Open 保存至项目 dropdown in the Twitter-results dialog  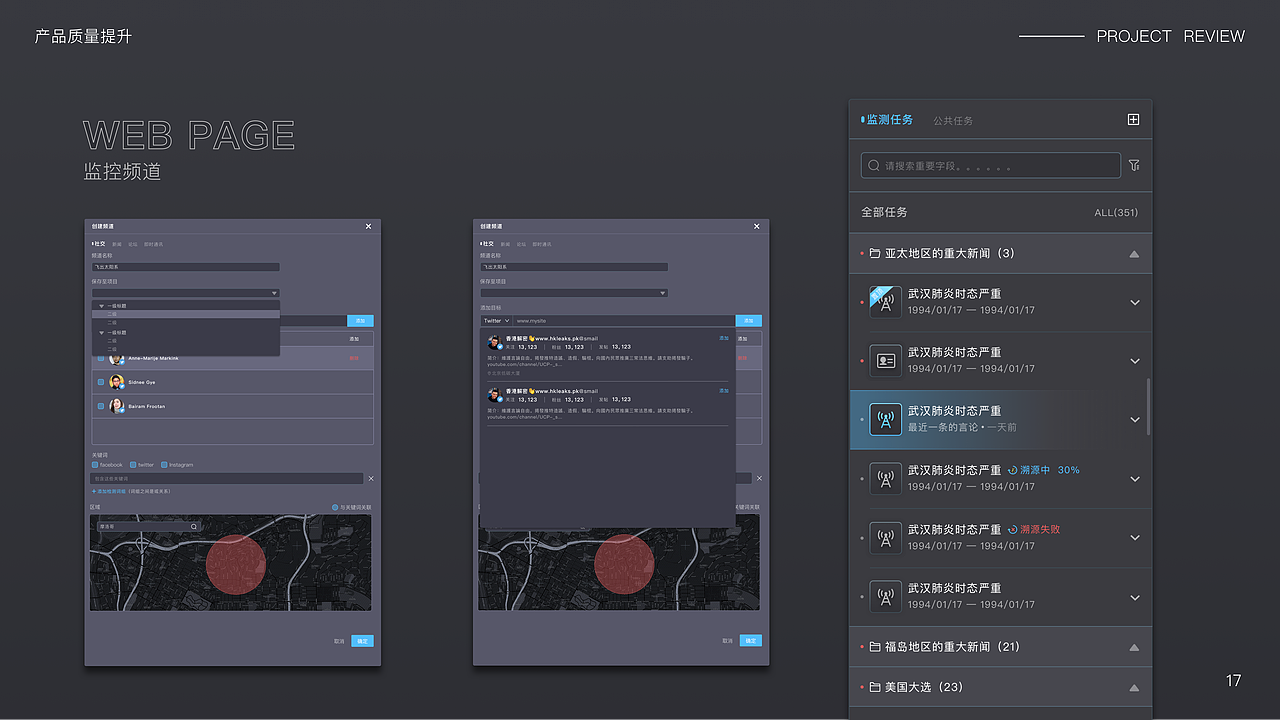(x=574, y=293)
